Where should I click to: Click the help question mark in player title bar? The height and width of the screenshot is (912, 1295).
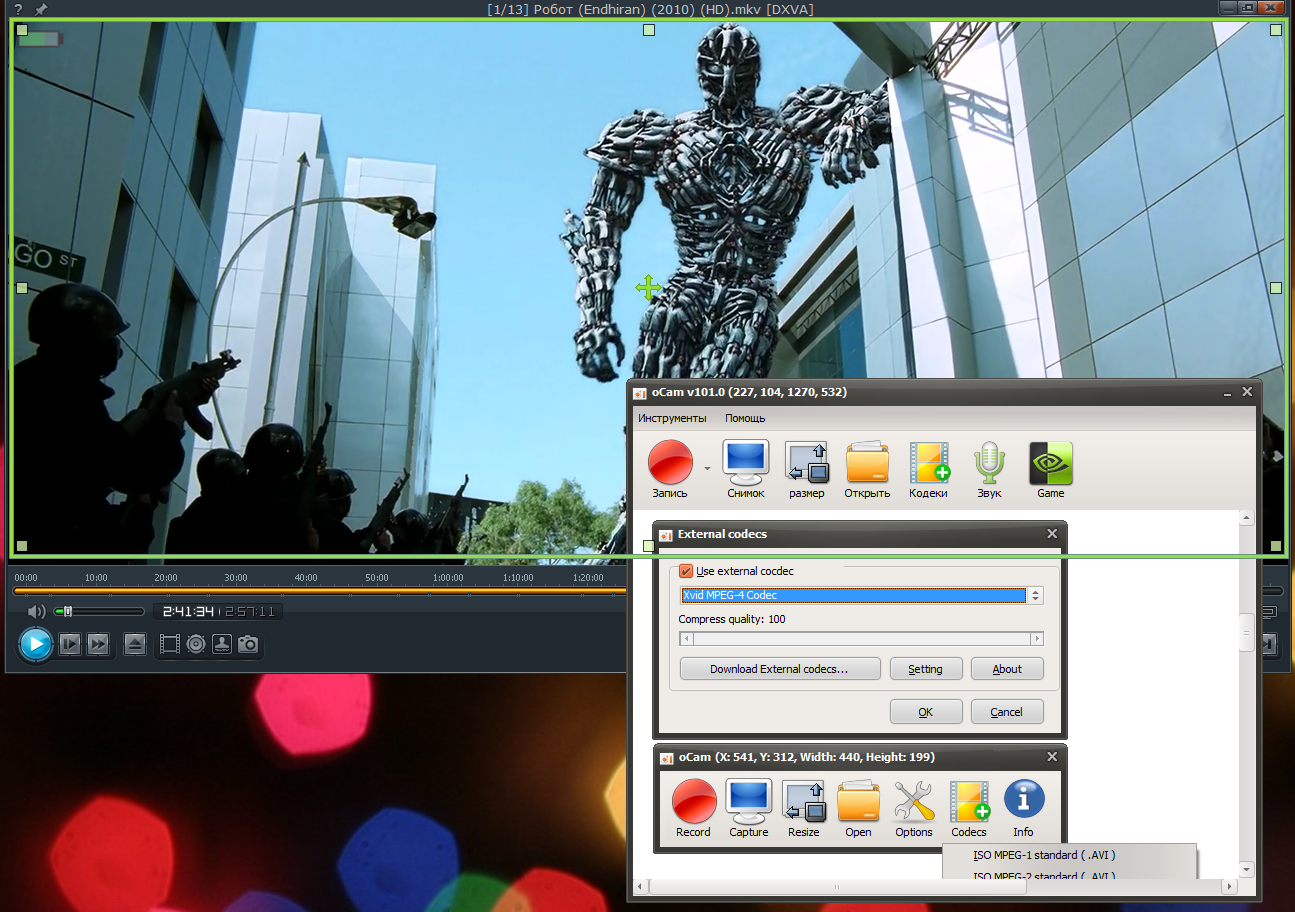(18, 9)
